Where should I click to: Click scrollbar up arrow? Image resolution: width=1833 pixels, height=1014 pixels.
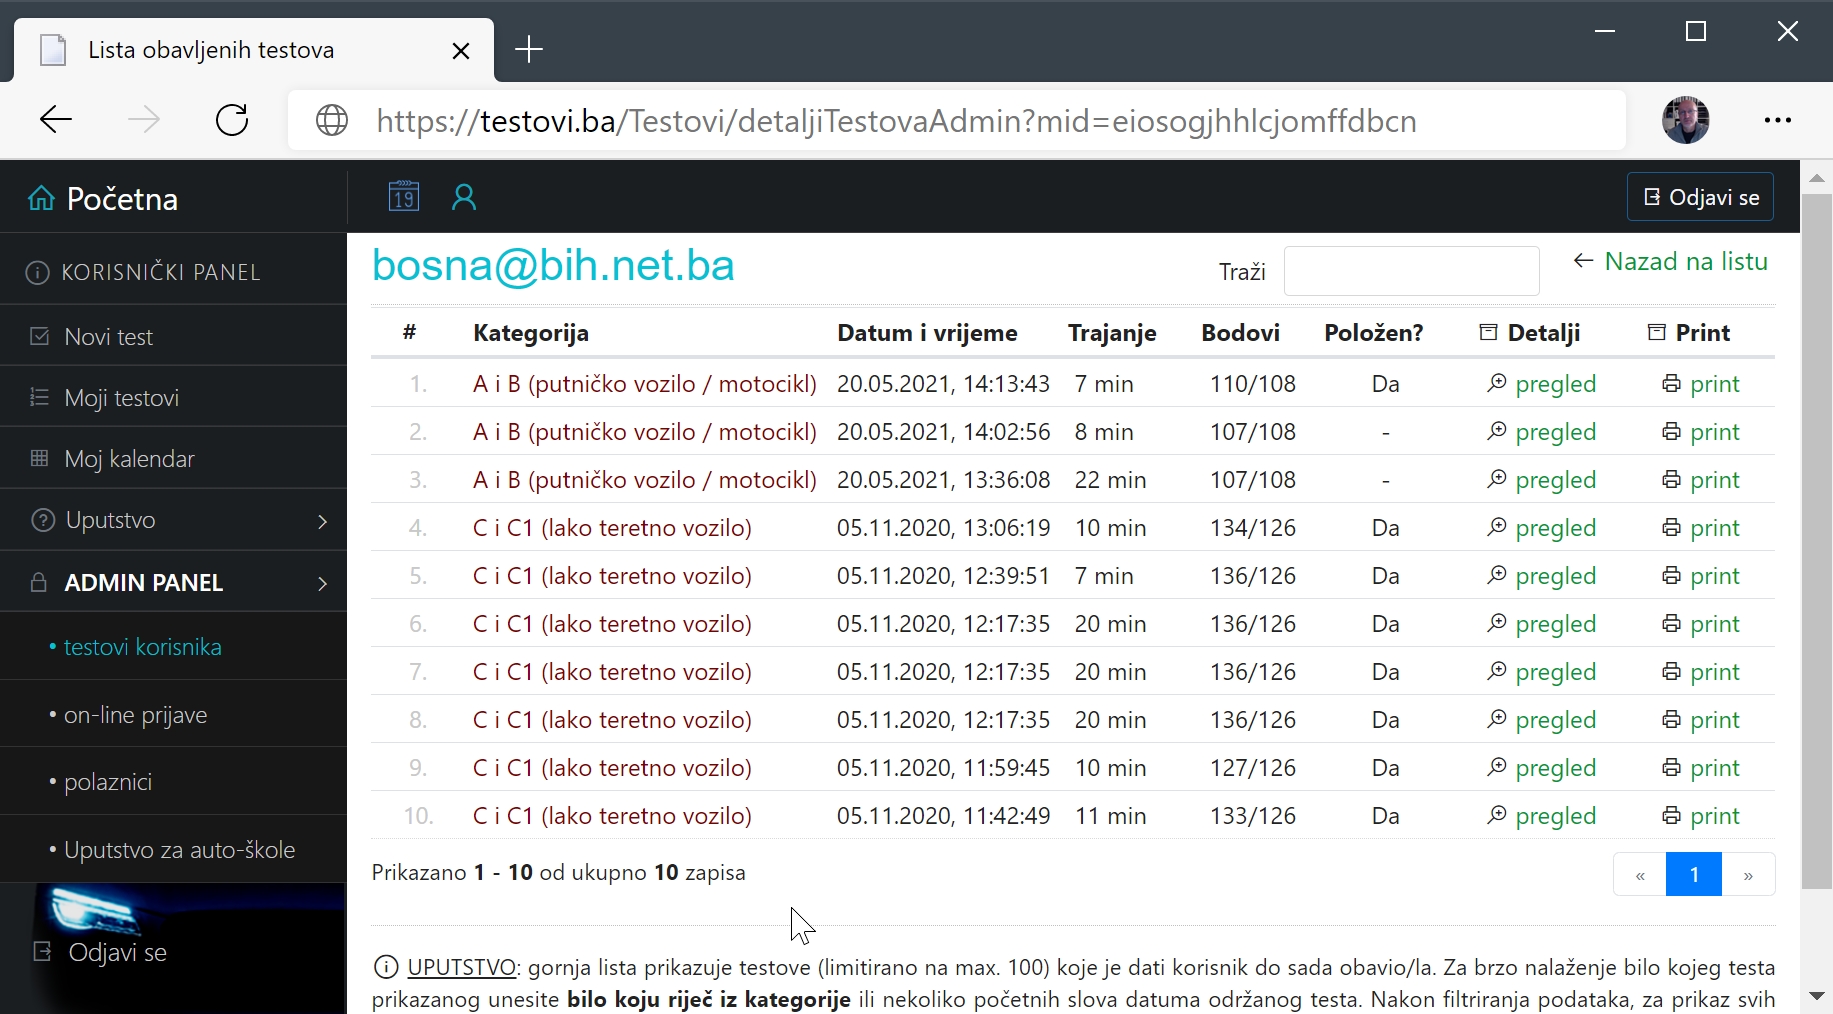pyautogui.click(x=1817, y=178)
